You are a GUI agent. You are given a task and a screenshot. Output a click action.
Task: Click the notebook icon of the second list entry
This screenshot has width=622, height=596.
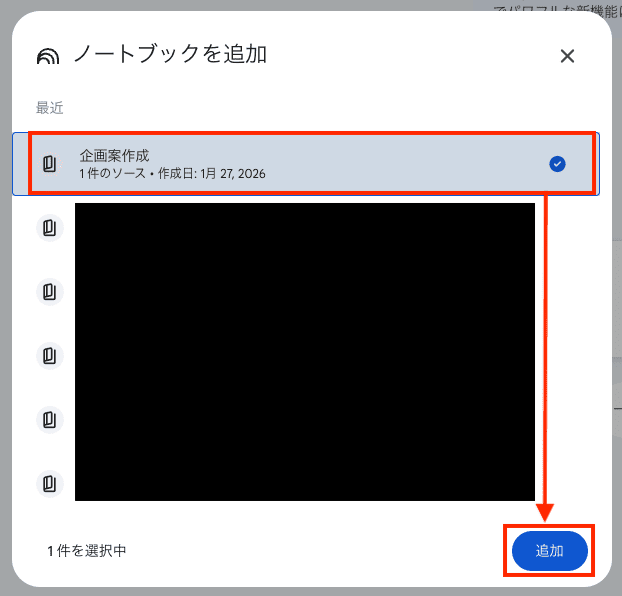pos(50,228)
